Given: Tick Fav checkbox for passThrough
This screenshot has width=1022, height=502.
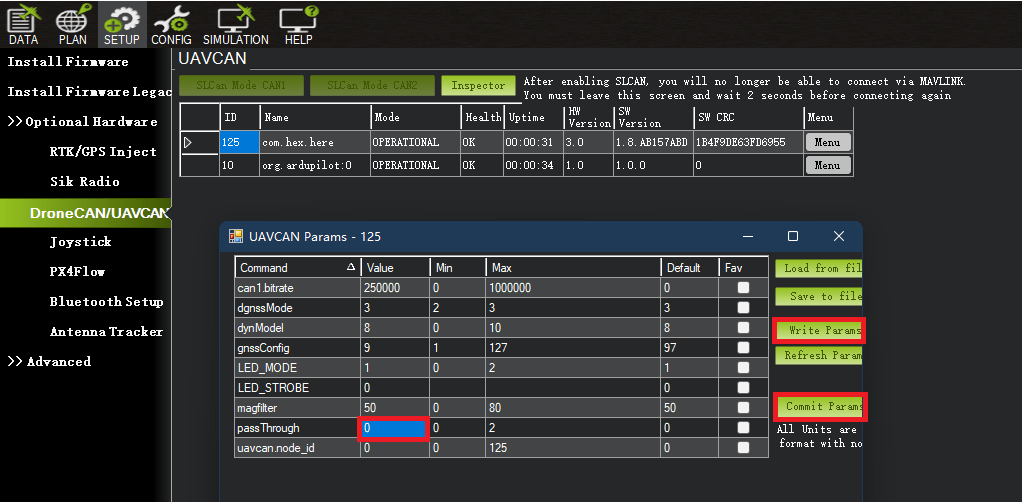Looking at the screenshot, I should click(x=743, y=428).
